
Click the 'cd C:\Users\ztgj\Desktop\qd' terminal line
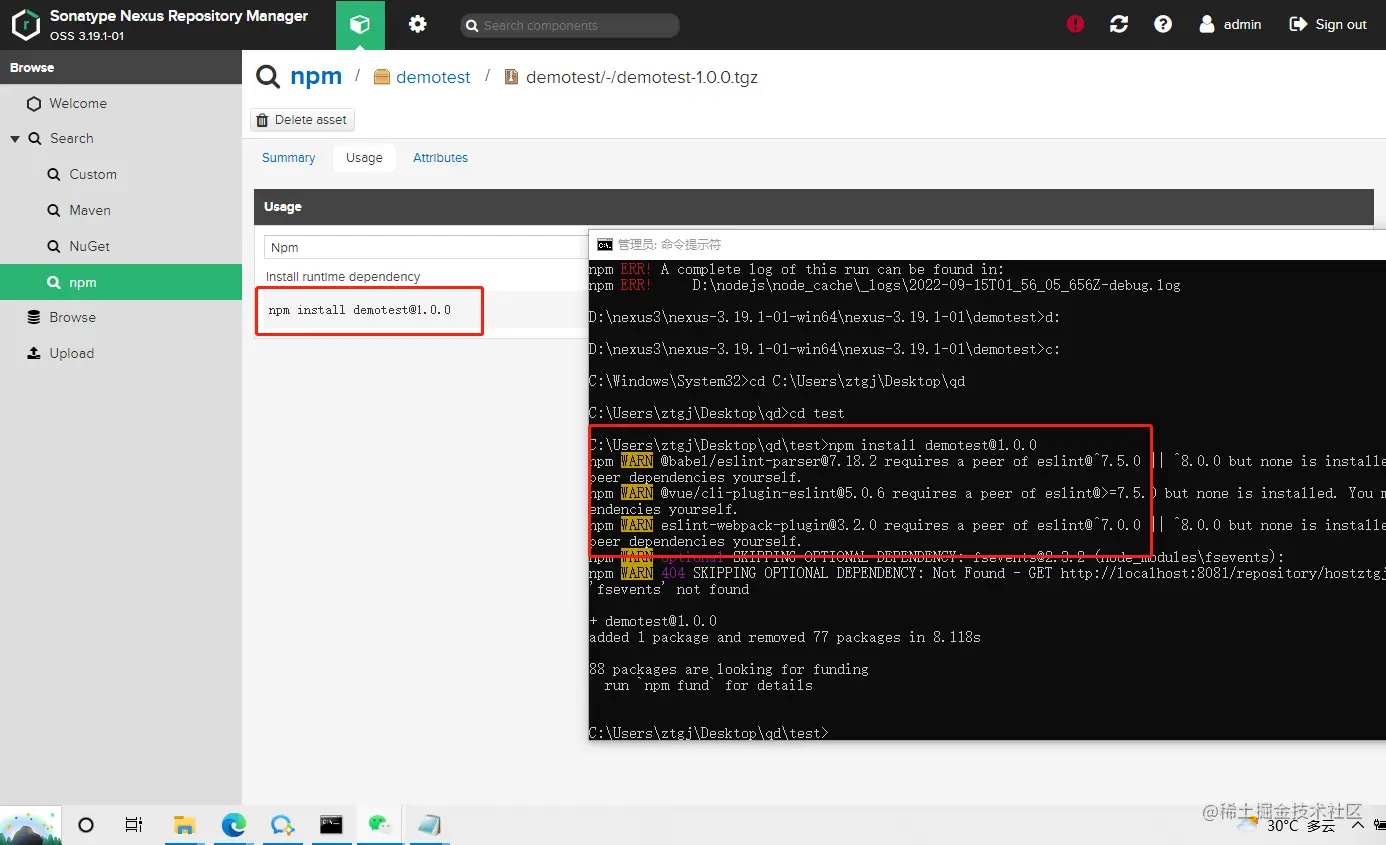coord(777,381)
